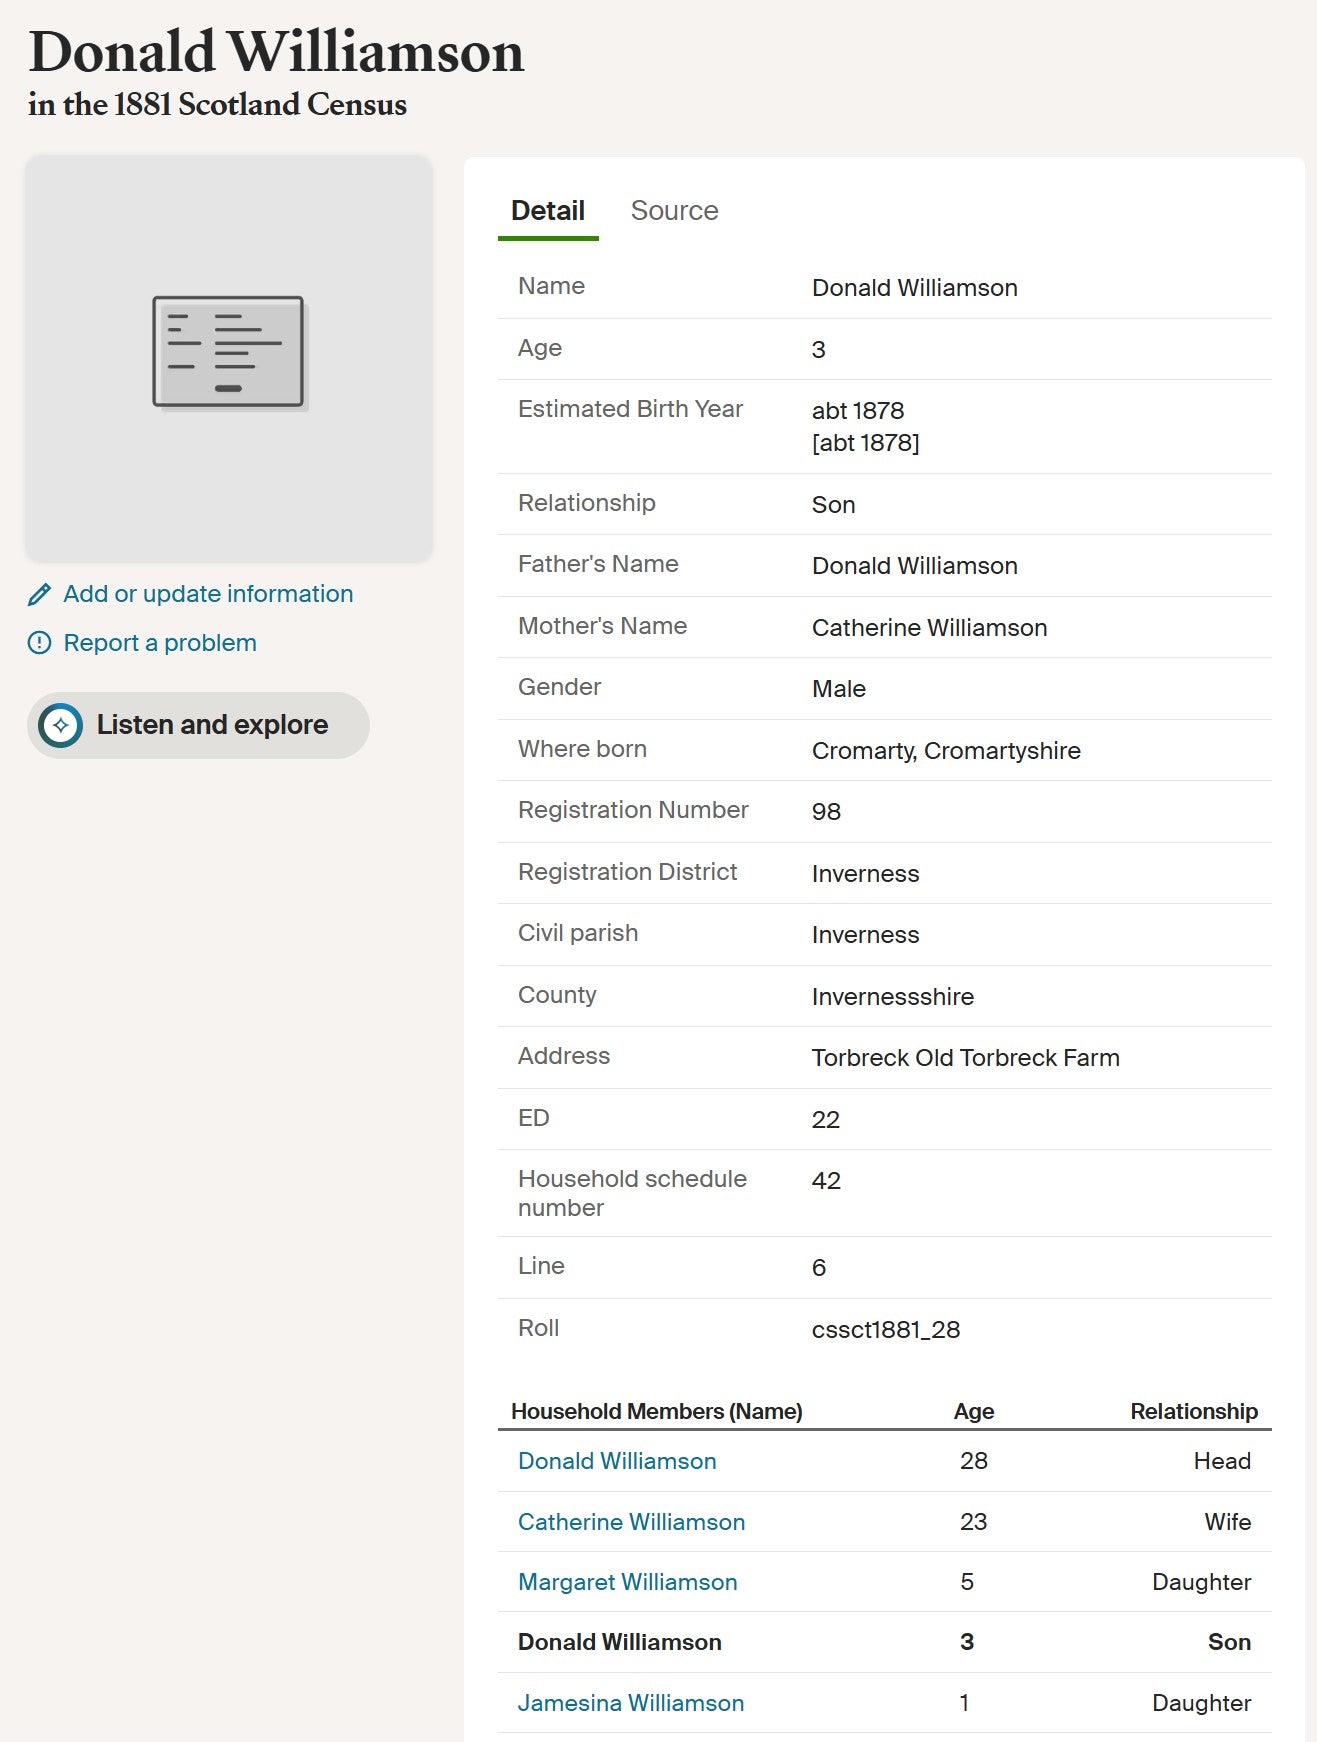This screenshot has width=1317, height=1742.
Task: Click the pencil edit icon
Action: point(39,595)
